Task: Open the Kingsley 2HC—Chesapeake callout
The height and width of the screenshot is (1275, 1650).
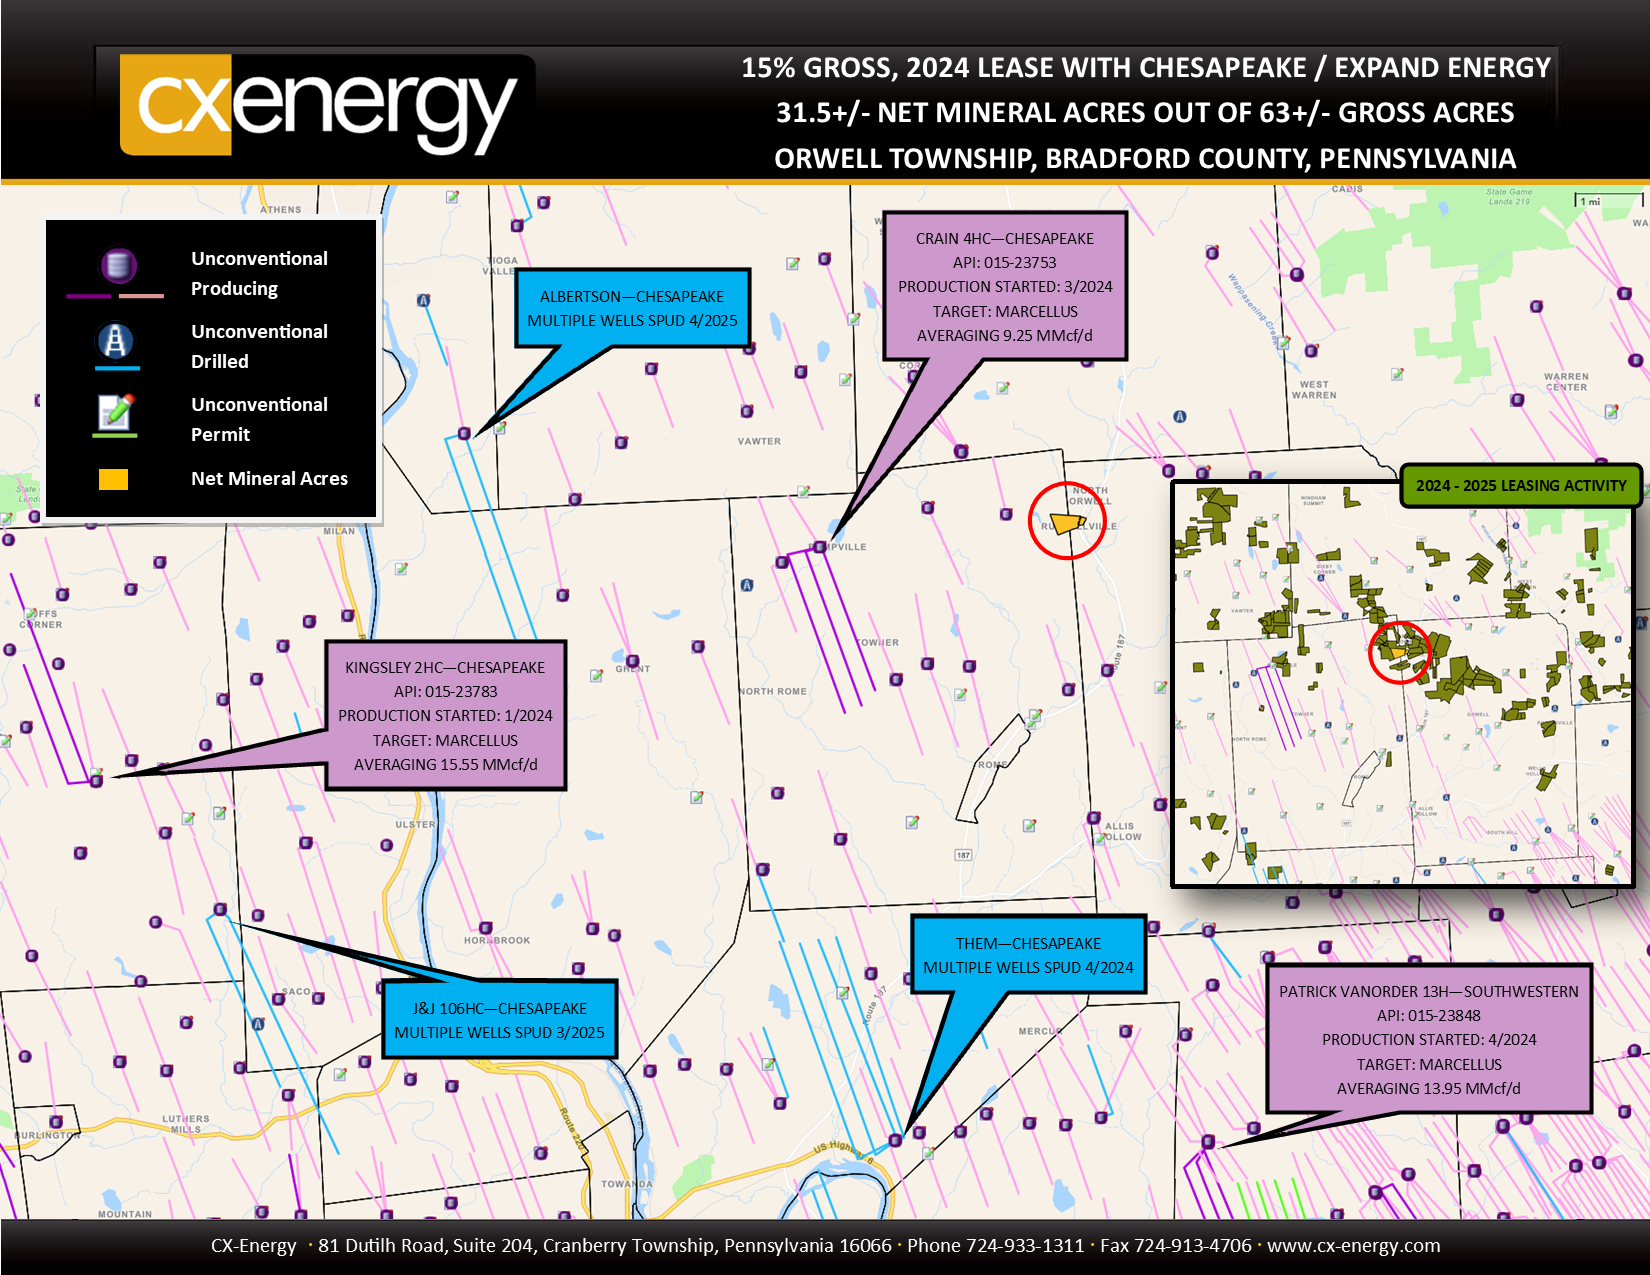Action: pyautogui.click(x=446, y=716)
